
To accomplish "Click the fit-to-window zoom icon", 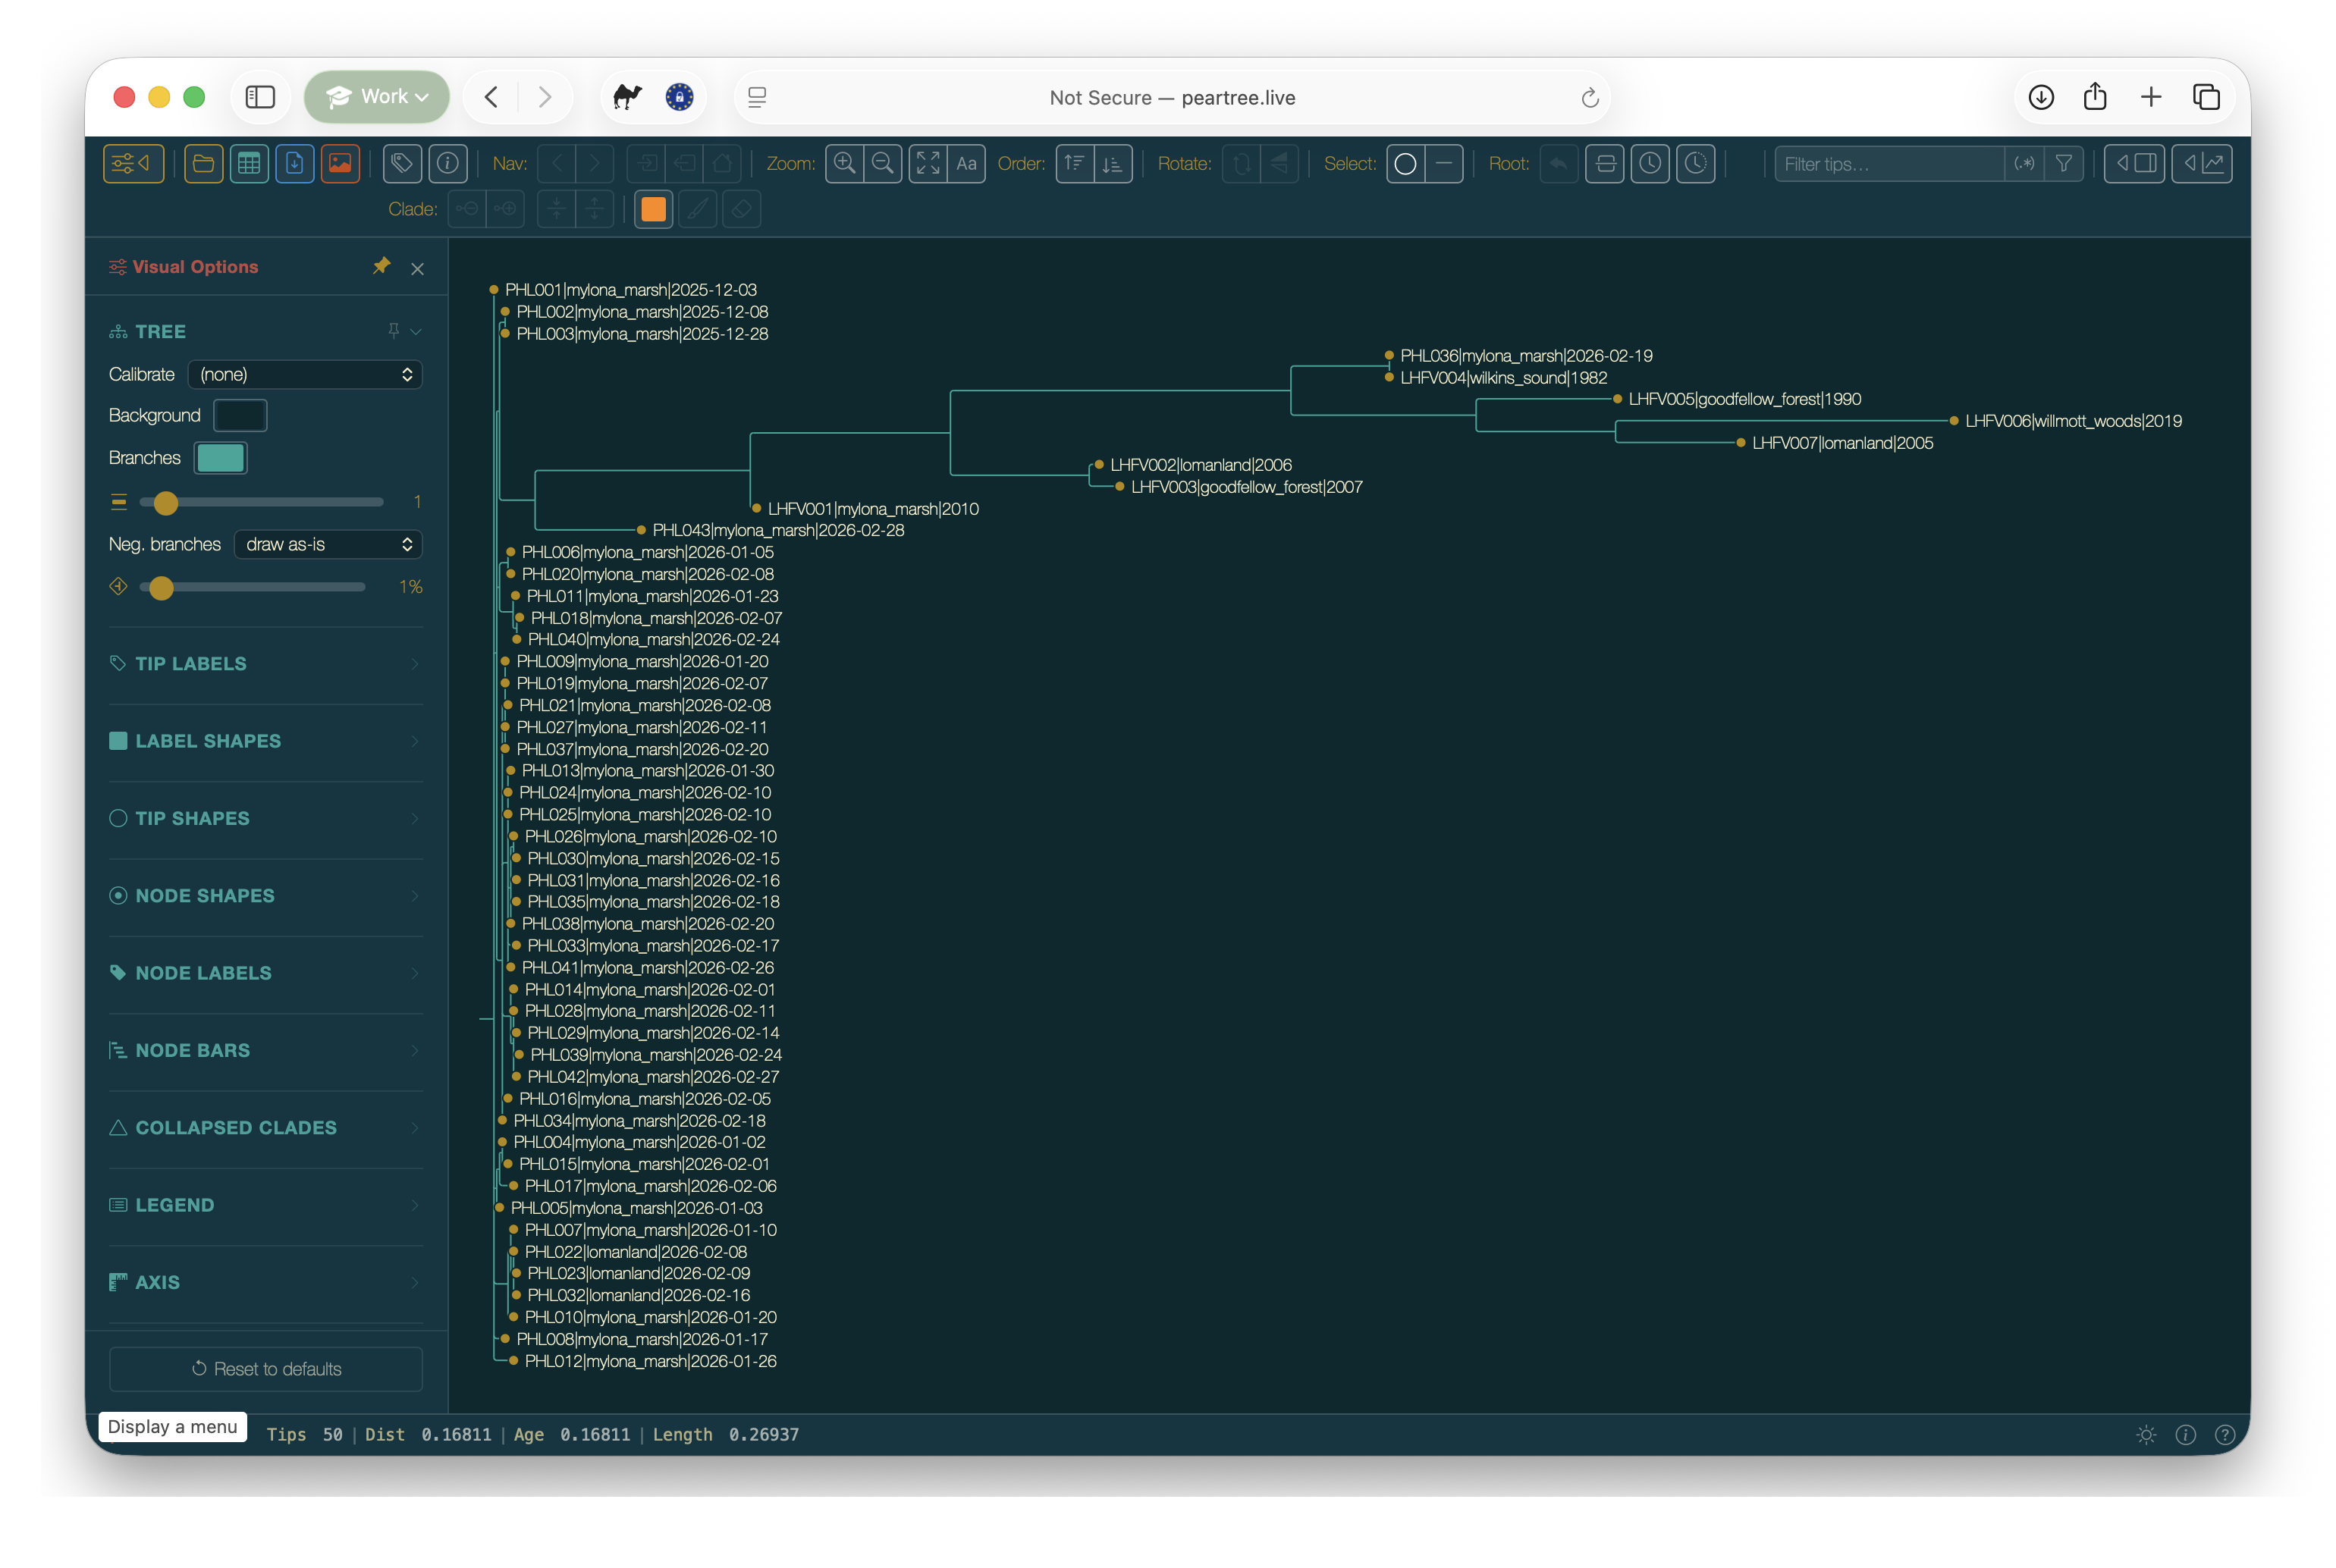I will 928,164.
